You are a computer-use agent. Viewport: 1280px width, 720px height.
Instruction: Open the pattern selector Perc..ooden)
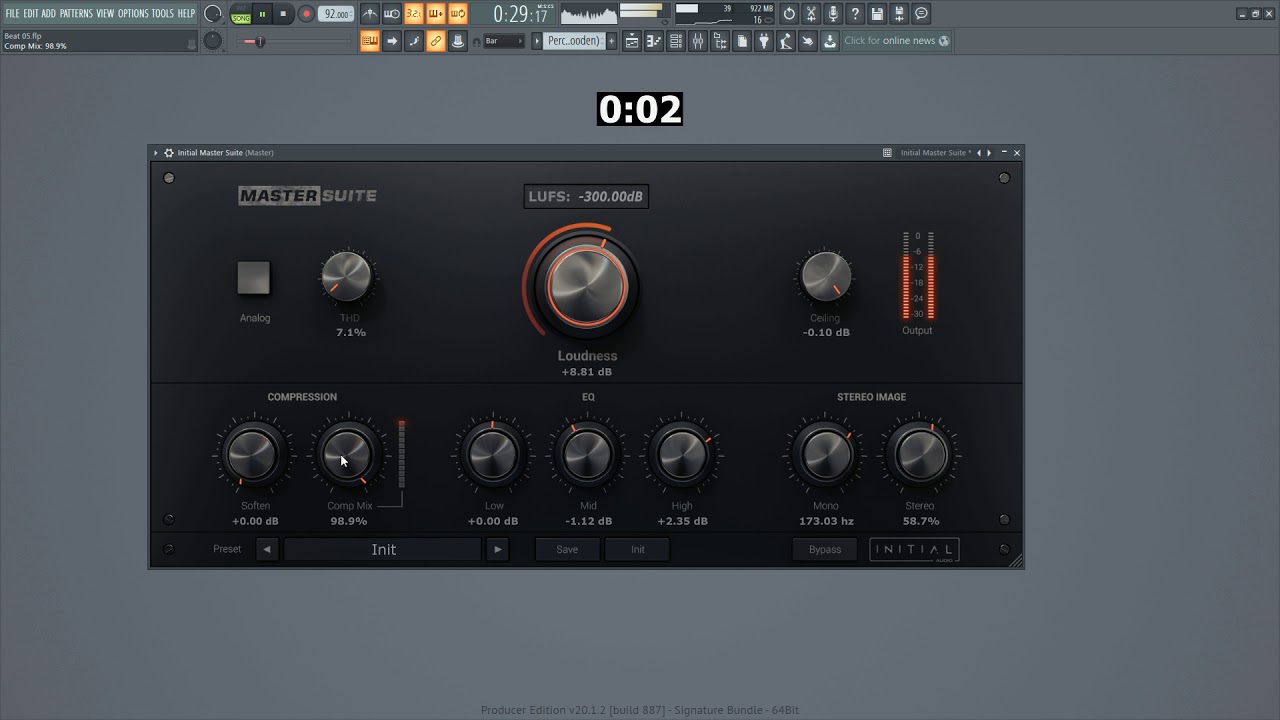[573, 41]
